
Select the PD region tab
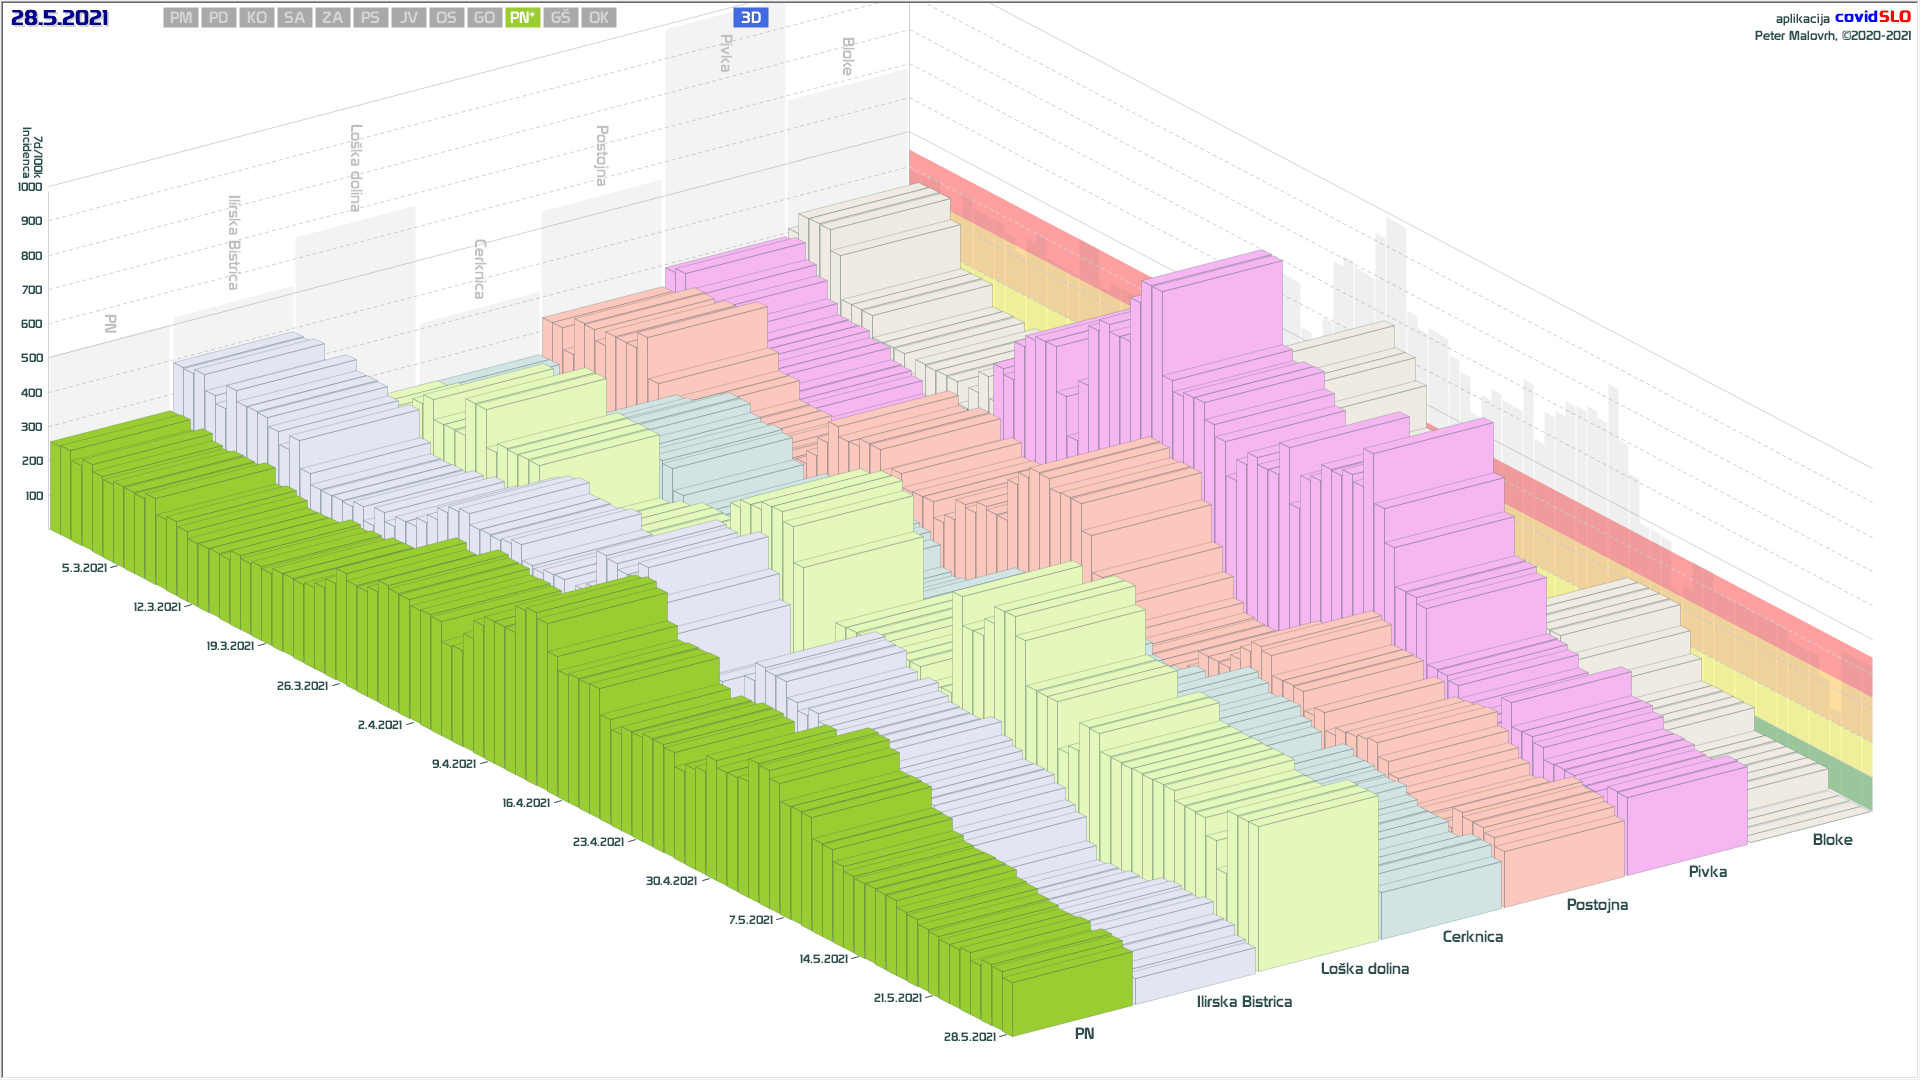(x=219, y=18)
